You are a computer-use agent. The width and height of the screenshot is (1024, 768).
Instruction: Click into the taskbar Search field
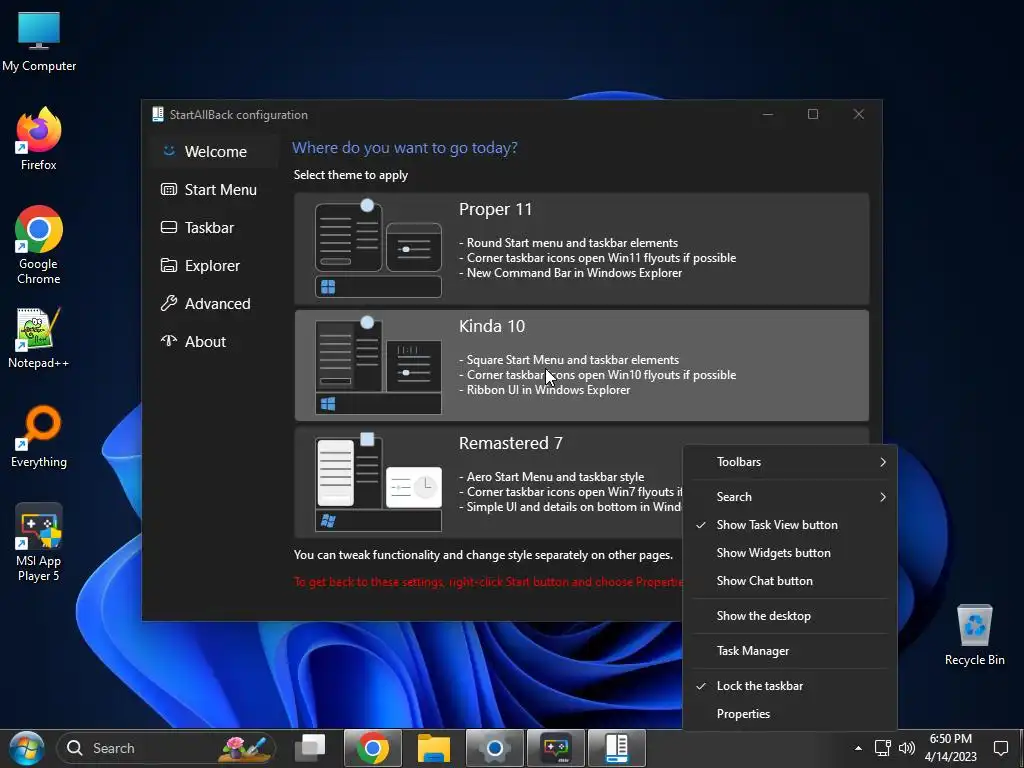point(166,748)
